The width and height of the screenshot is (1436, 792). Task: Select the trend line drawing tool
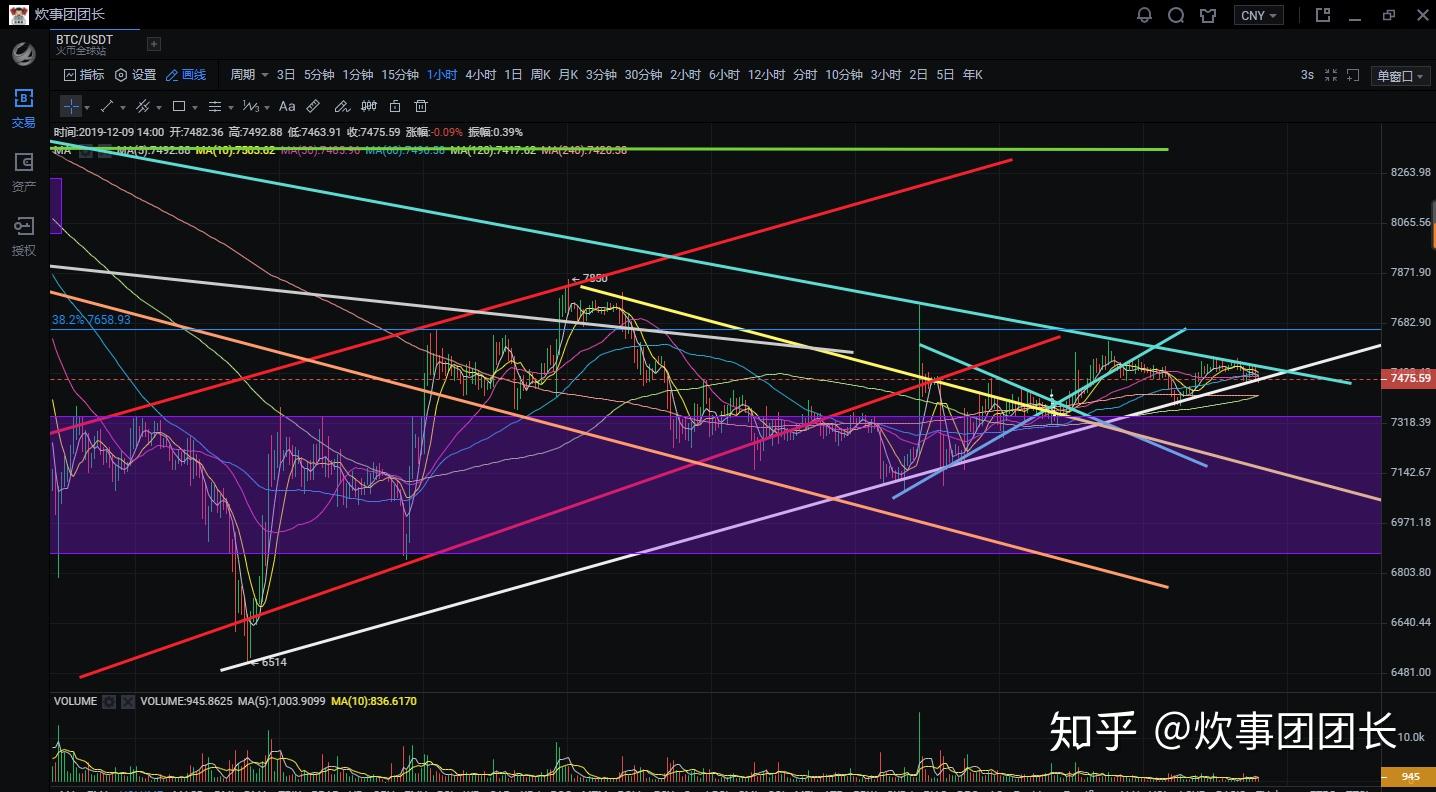point(108,106)
